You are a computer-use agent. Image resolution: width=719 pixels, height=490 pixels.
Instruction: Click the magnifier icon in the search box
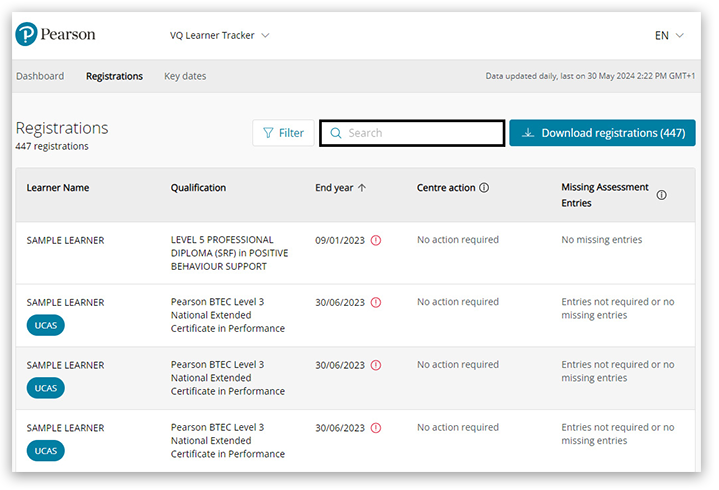pos(336,133)
